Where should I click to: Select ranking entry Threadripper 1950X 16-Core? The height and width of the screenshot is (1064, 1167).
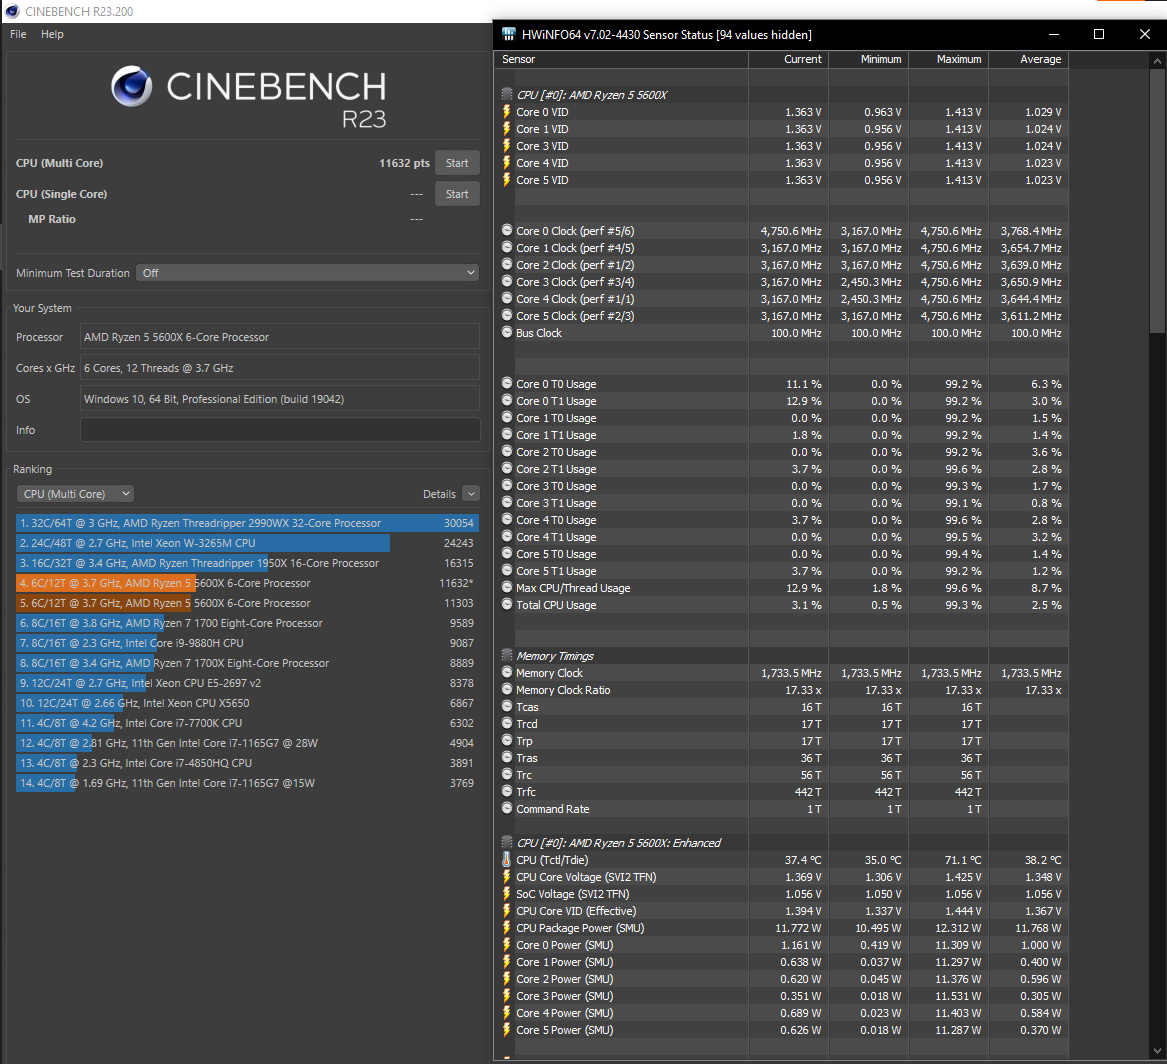pos(247,563)
